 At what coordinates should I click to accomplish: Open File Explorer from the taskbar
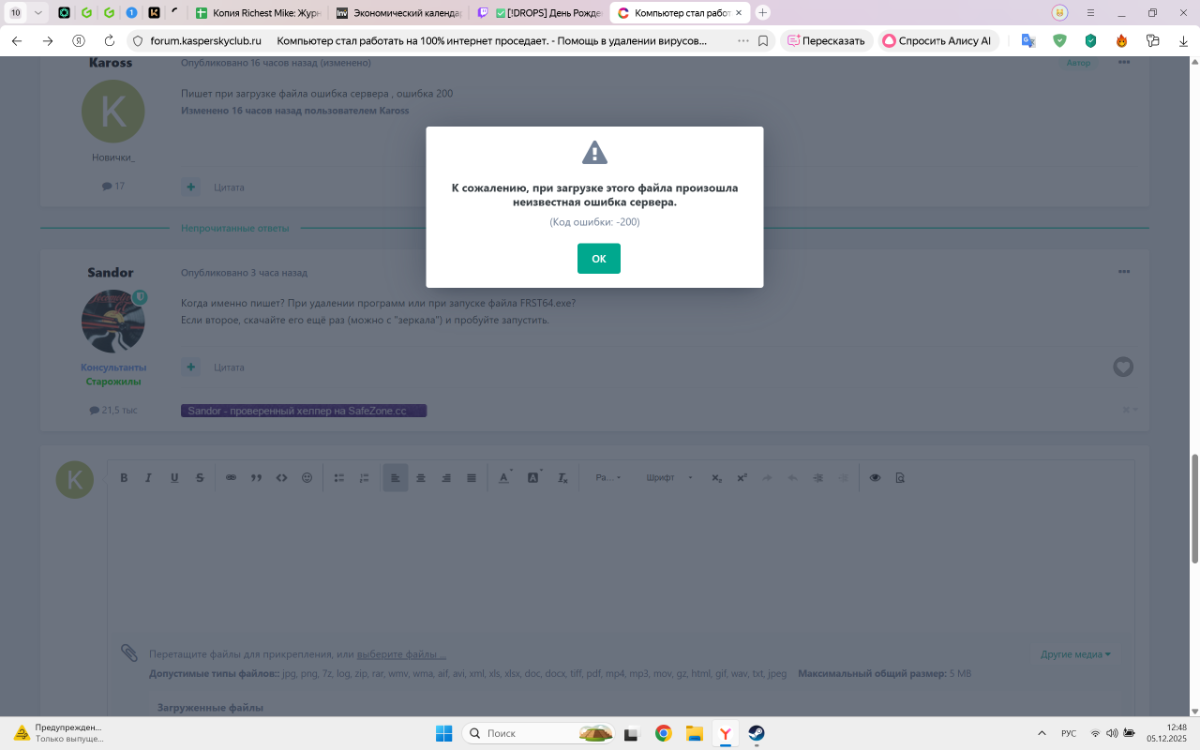pos(694,733)
